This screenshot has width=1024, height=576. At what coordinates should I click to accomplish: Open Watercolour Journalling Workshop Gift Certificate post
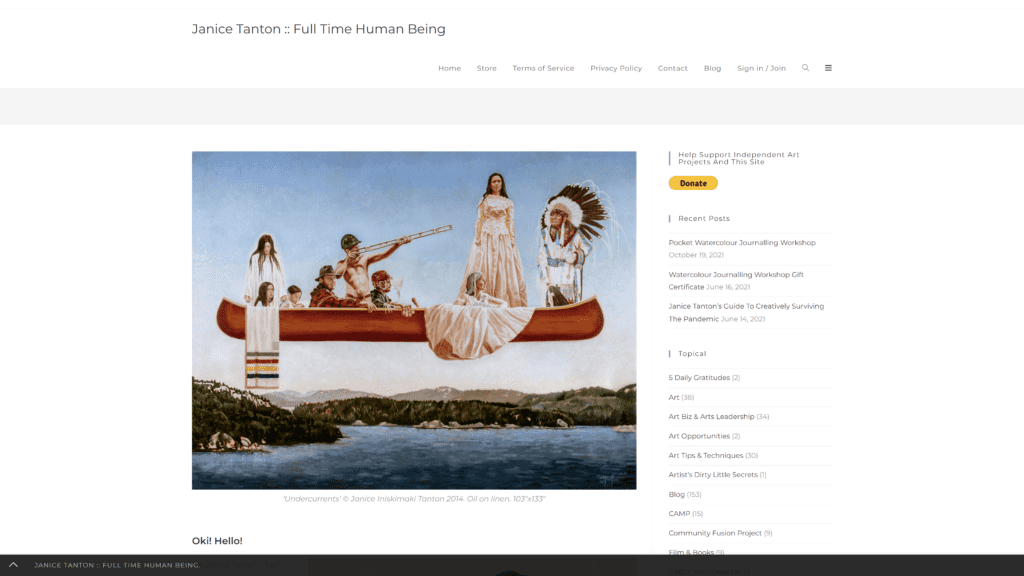pos(736,281)
